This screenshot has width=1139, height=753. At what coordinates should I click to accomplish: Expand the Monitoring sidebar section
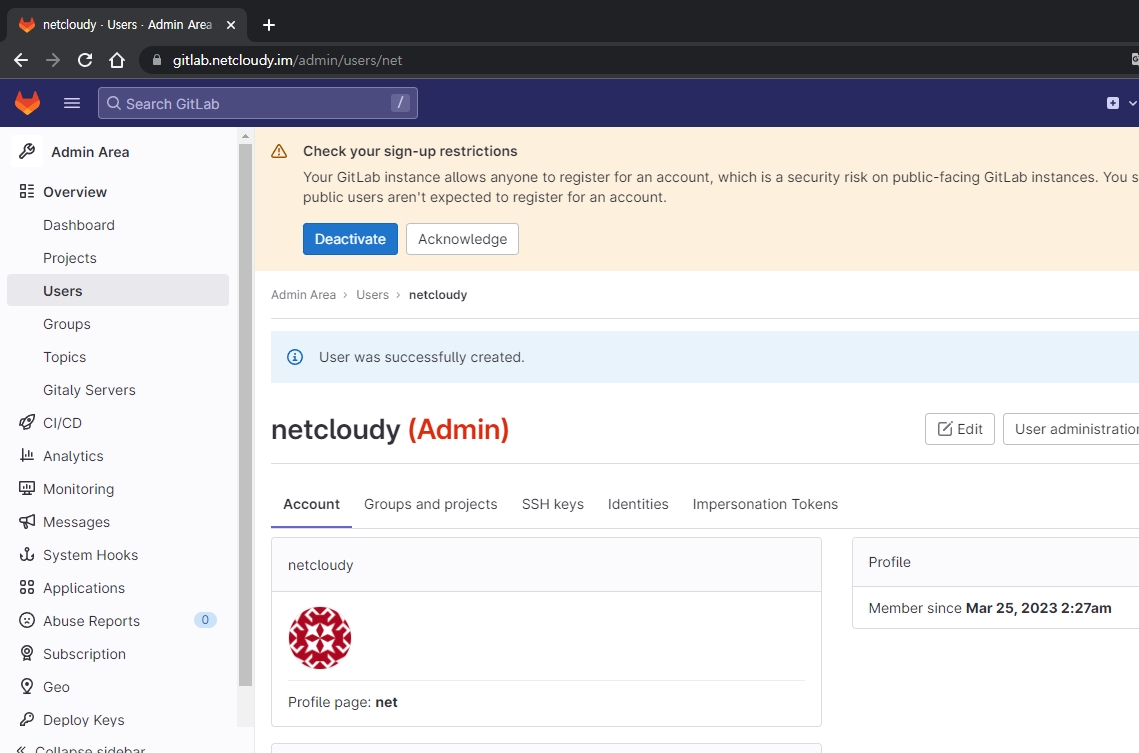(78, 489)
